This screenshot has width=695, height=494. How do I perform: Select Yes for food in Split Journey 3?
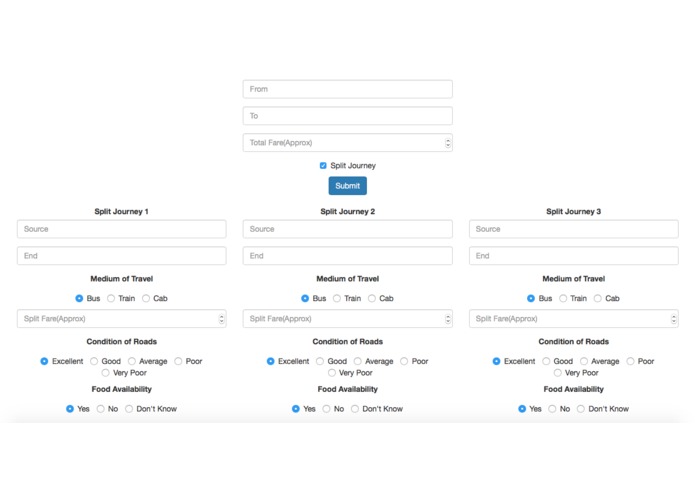click(x=522, y=409)
